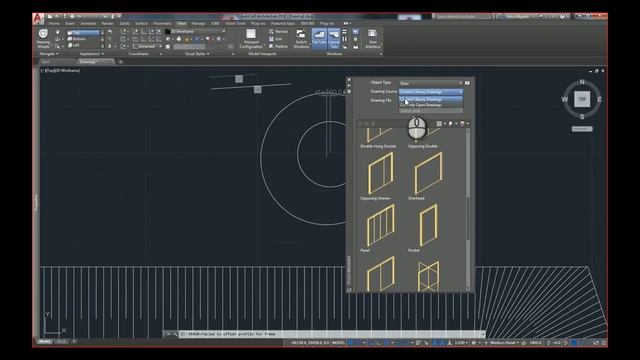Expand the Navigate panel
Image resolution: width=640 pixels, height=360 pixels.
(x=49, y=54)
